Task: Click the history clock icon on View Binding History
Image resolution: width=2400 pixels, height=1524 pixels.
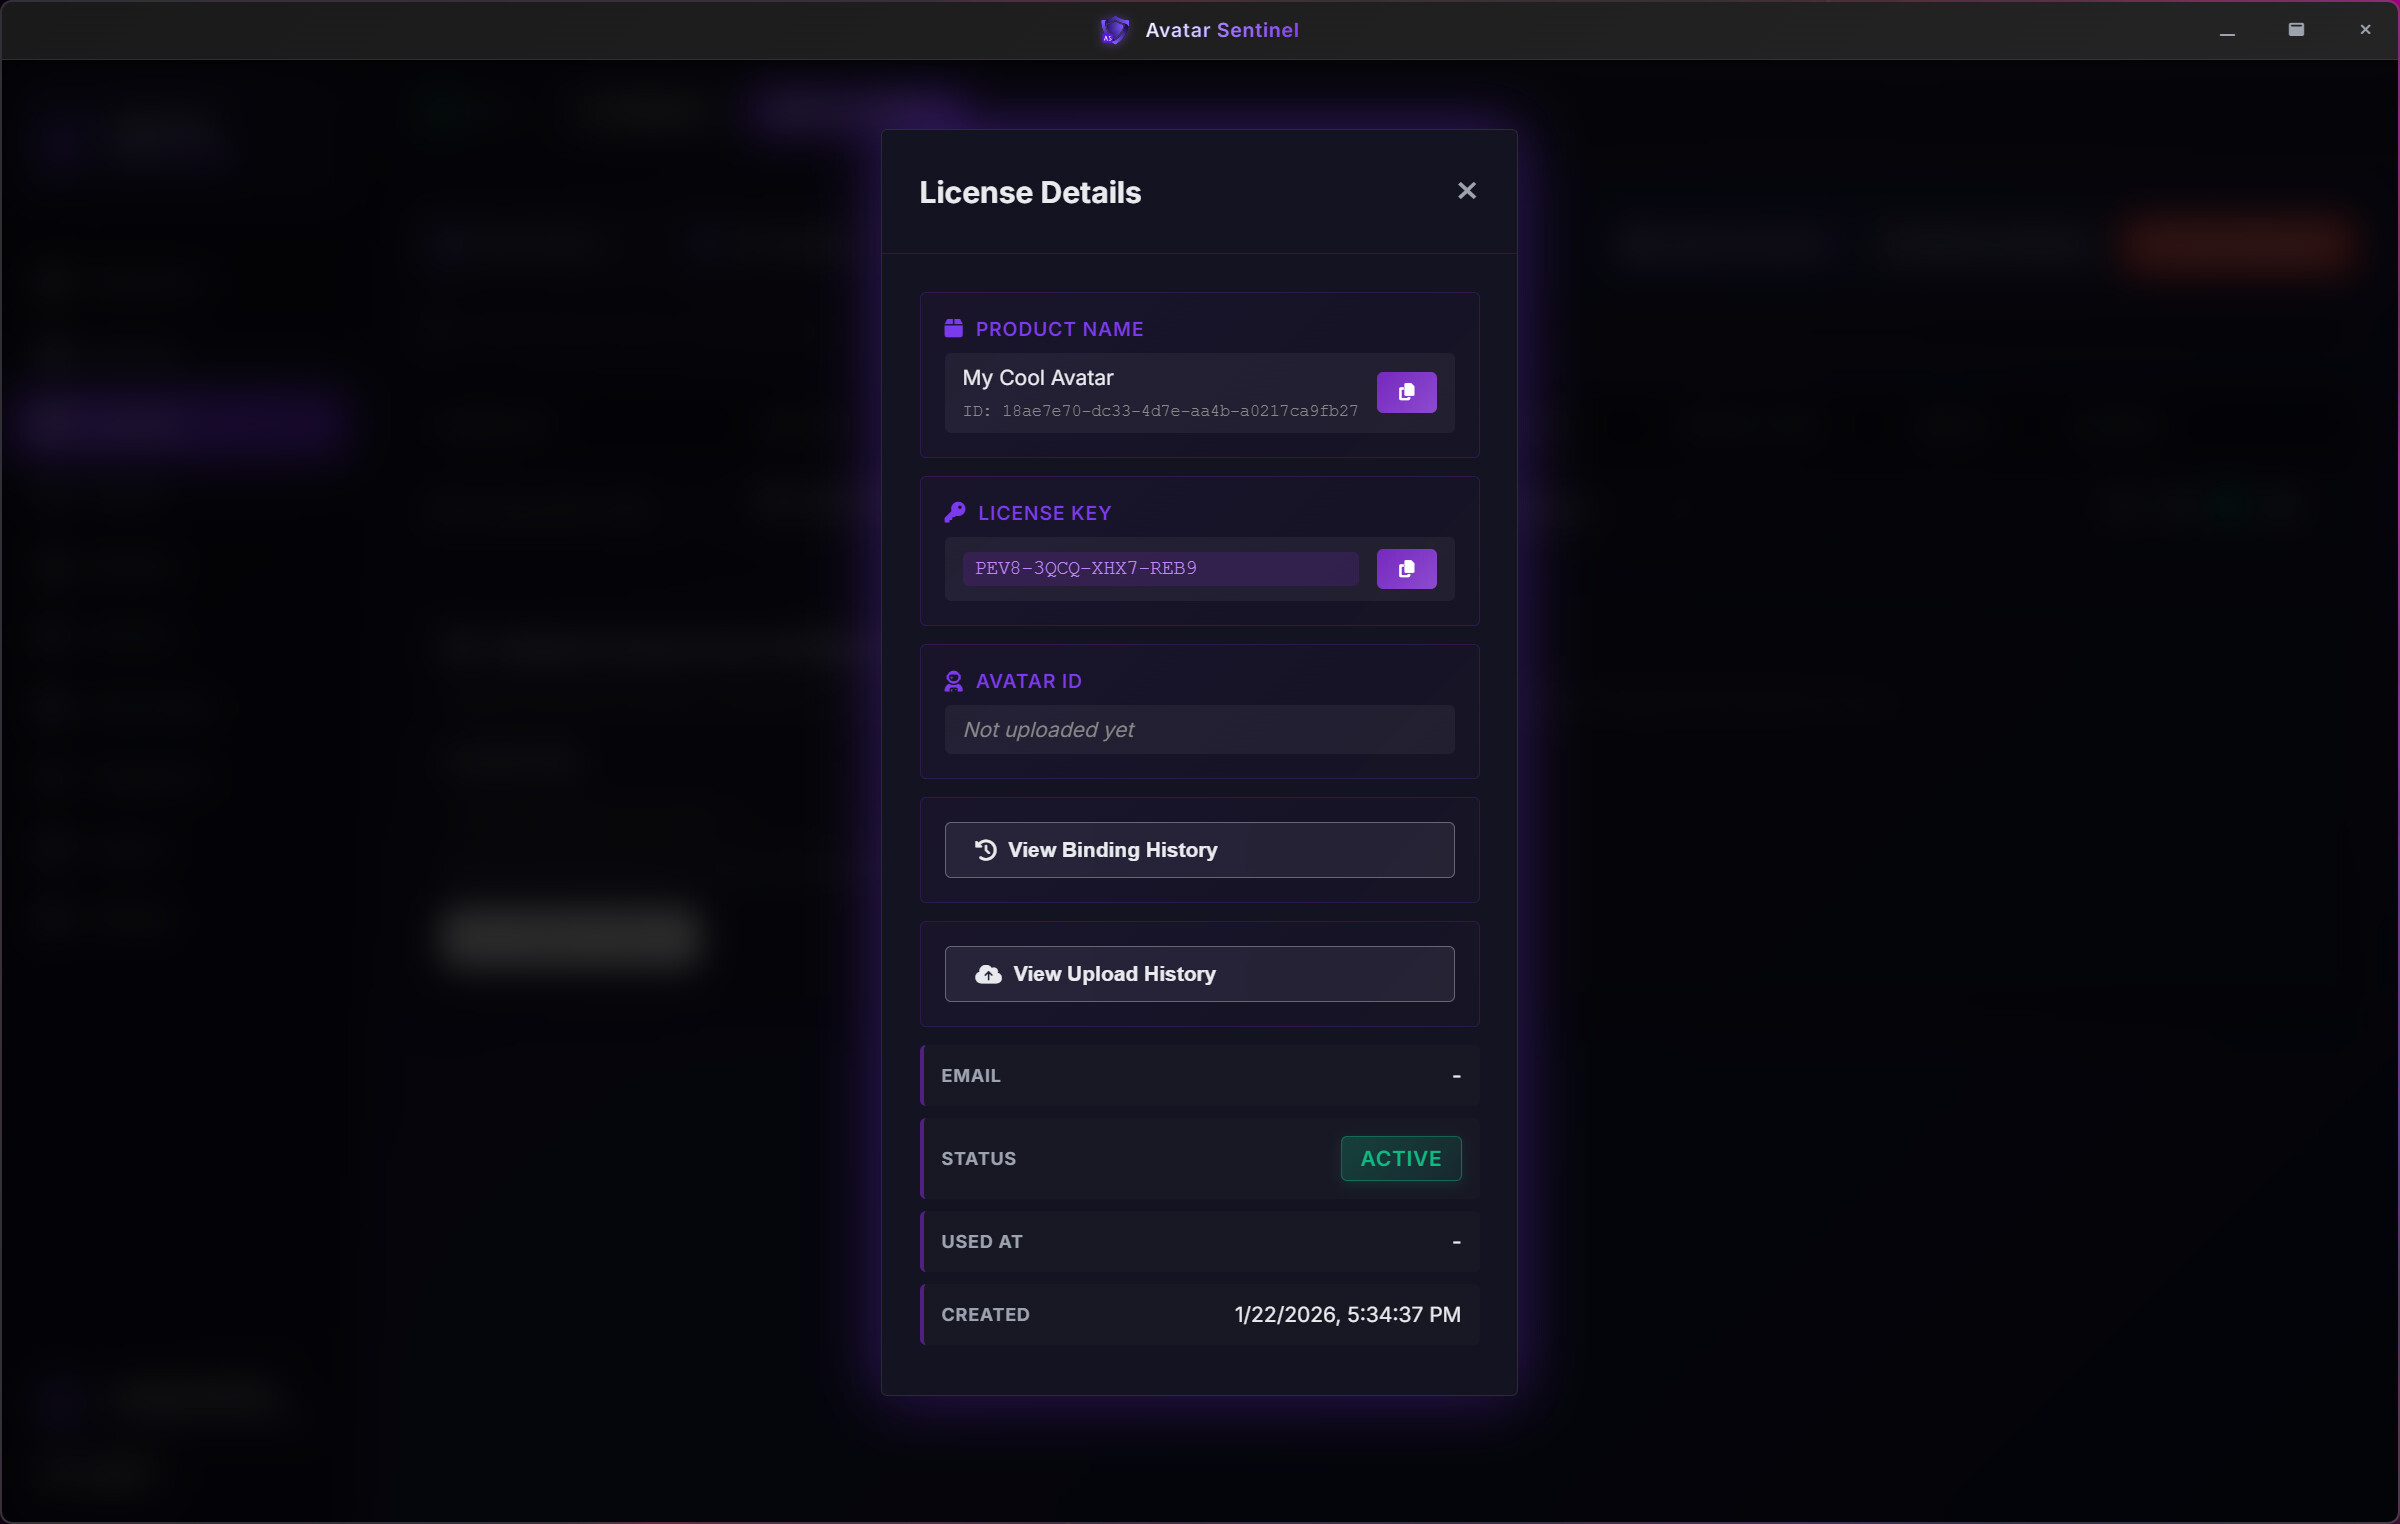Action: pos(983,849)
